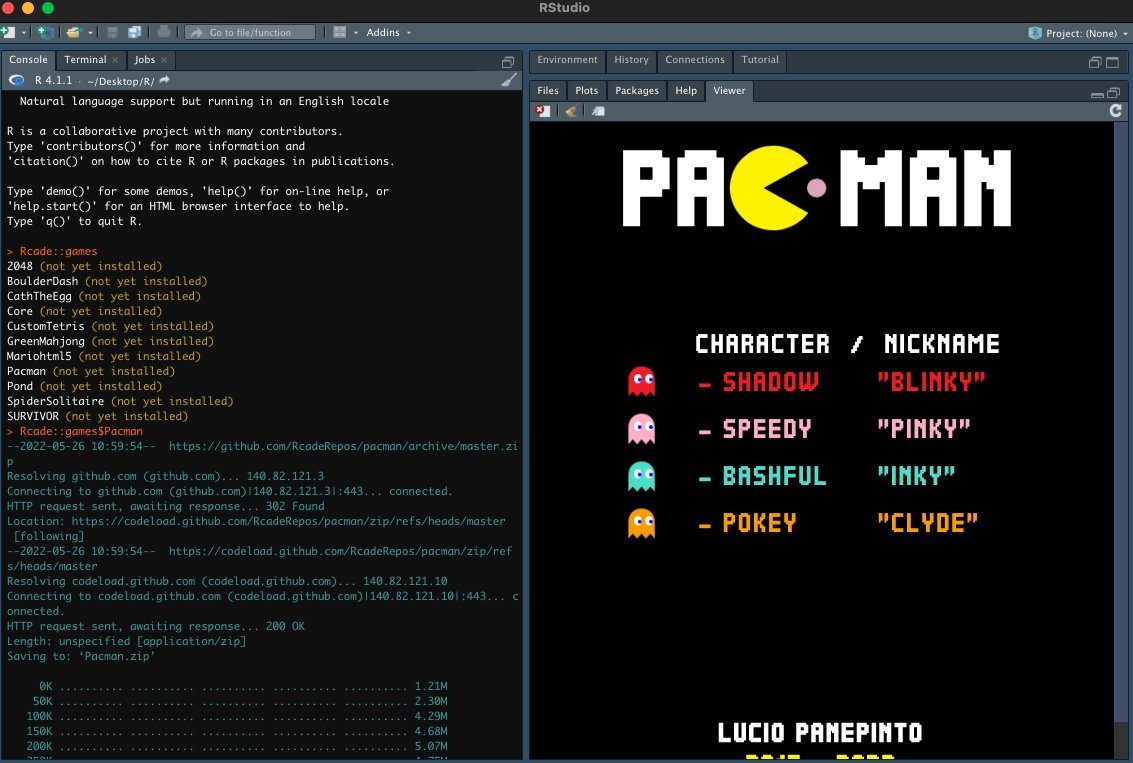Switch to the Jobs tab
The height and width of the screenshot is (763, 1133).
click(145, 60)
